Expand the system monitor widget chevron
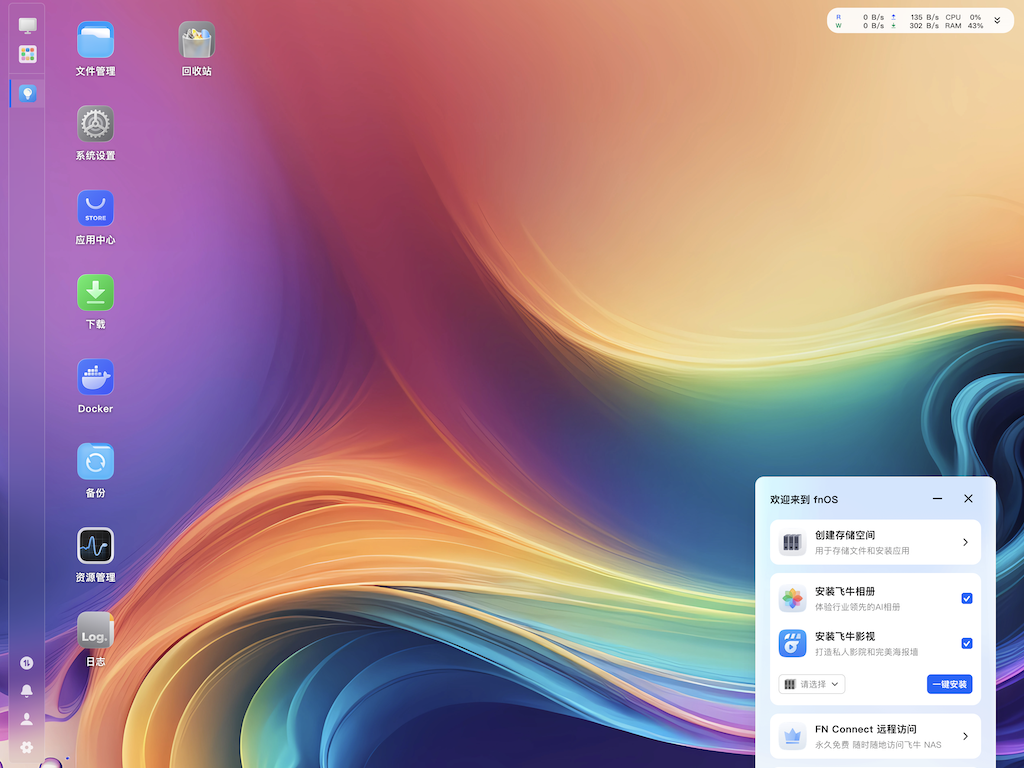Viewport: 1024px width, 768px height. click(997, 21)
